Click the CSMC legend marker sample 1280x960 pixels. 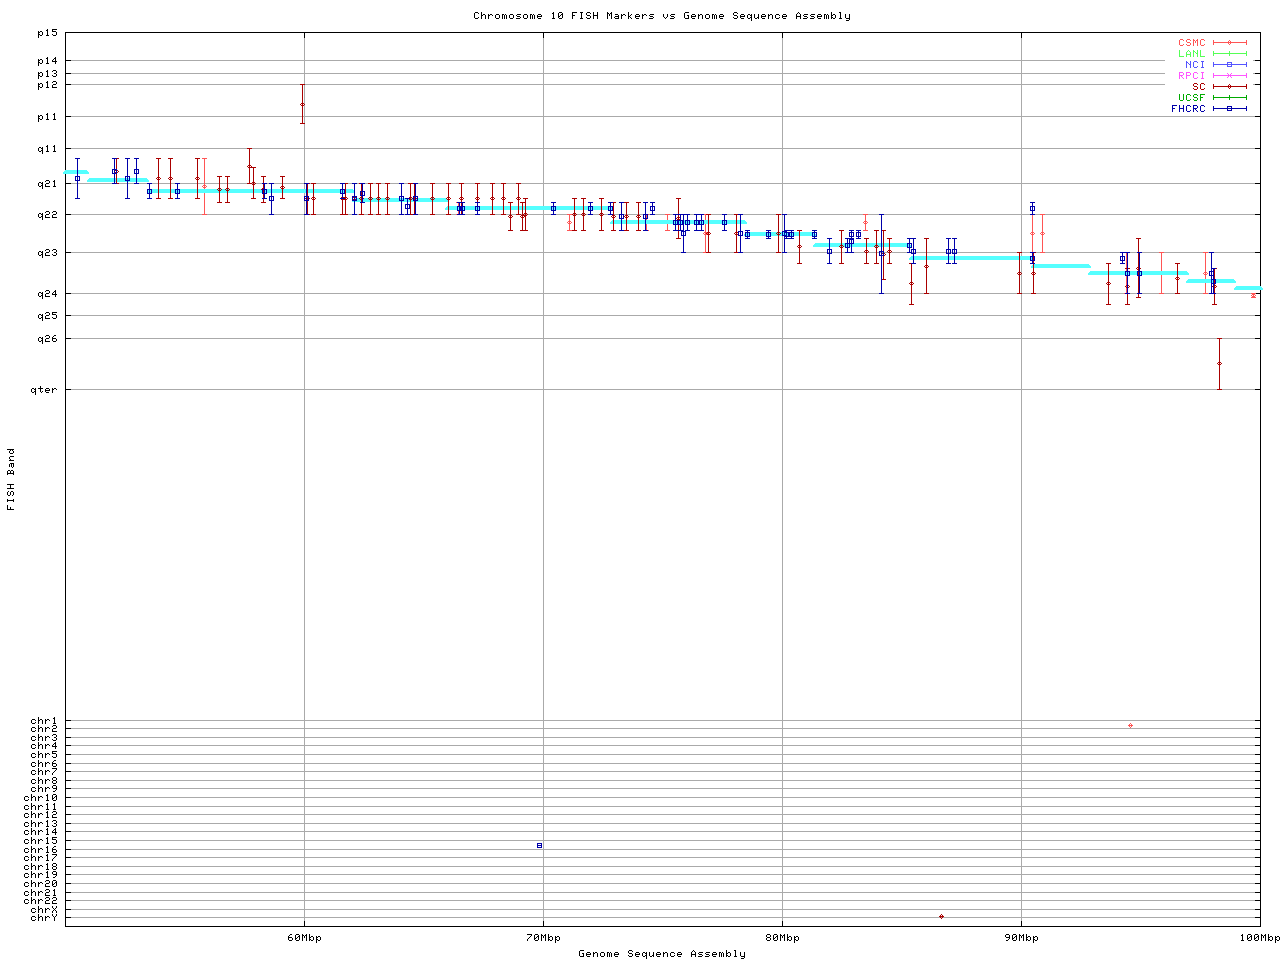pos(1229,43)
